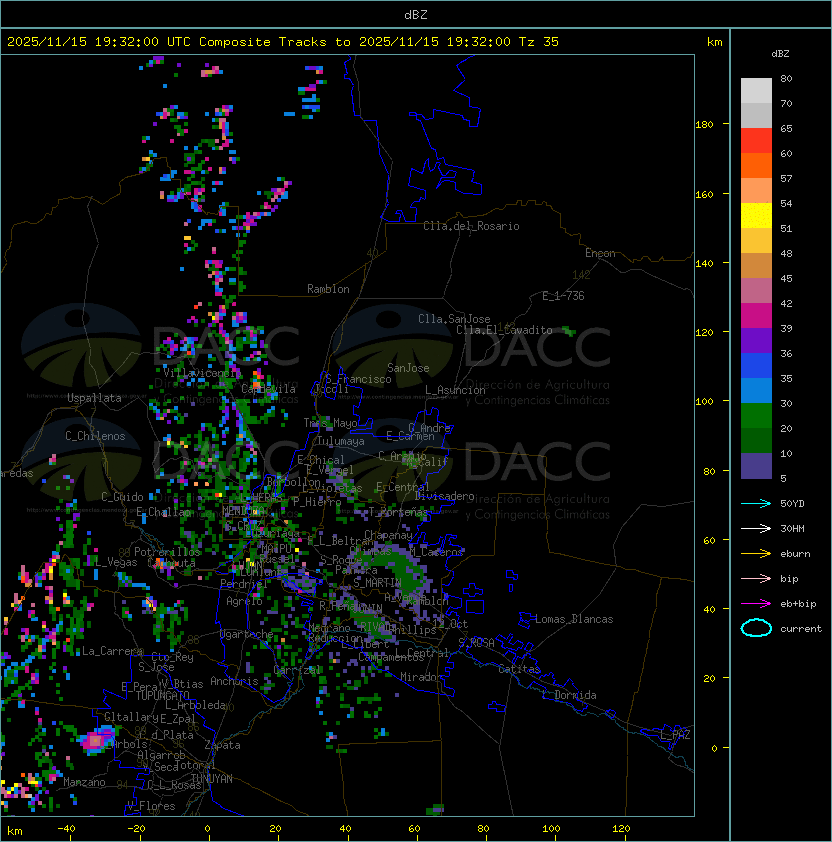Click the '160' tick on vertical axis
This screenshot has height=842, width=832.
tap(704, 194)
